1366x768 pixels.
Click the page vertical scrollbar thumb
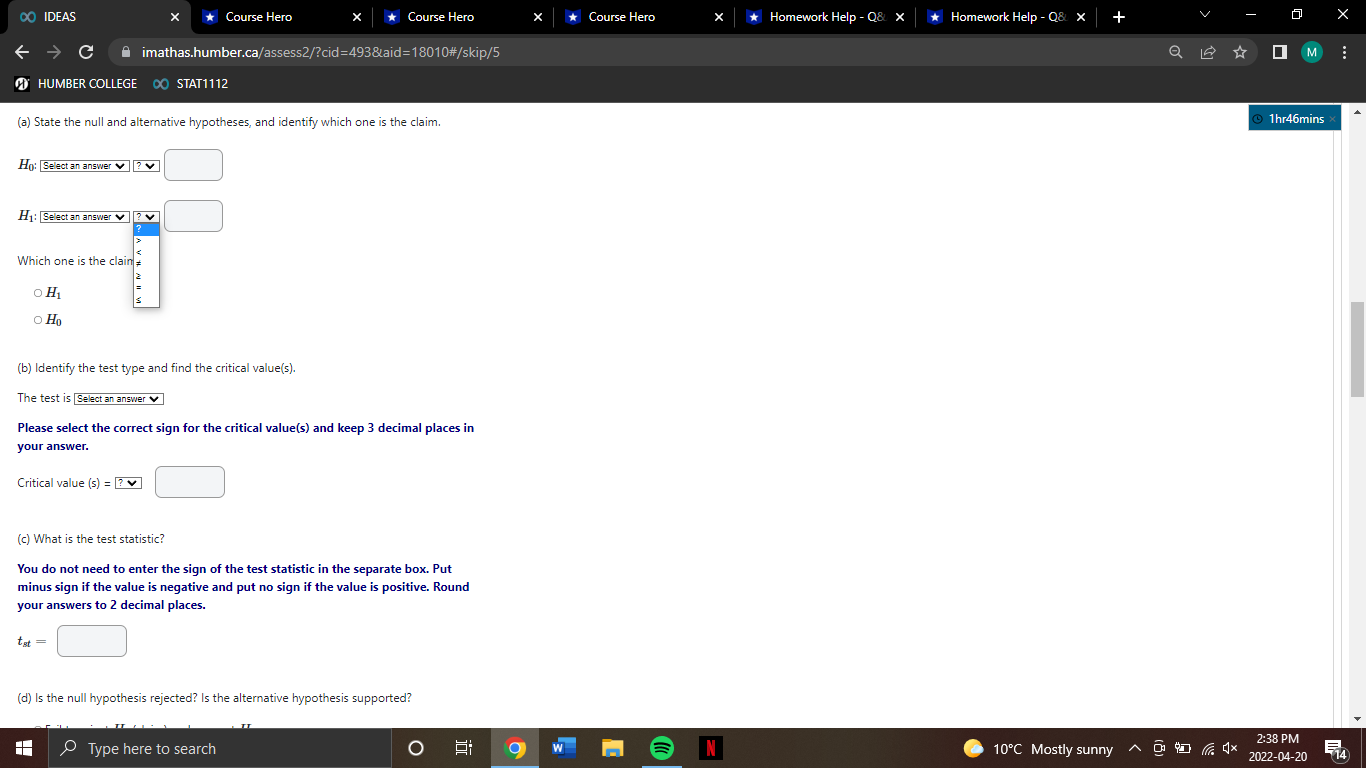(1357, 350)
